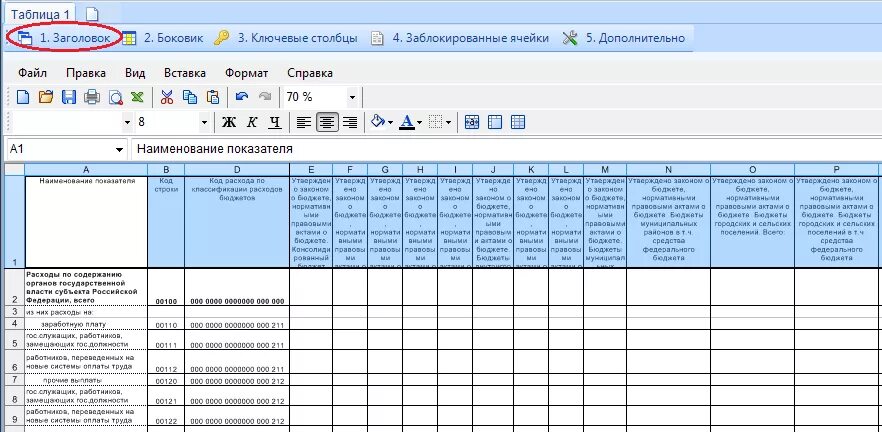
Task: Click cell 'Наименование показателя' in header row
Action: pyautogui.click(x=86, y=221)
